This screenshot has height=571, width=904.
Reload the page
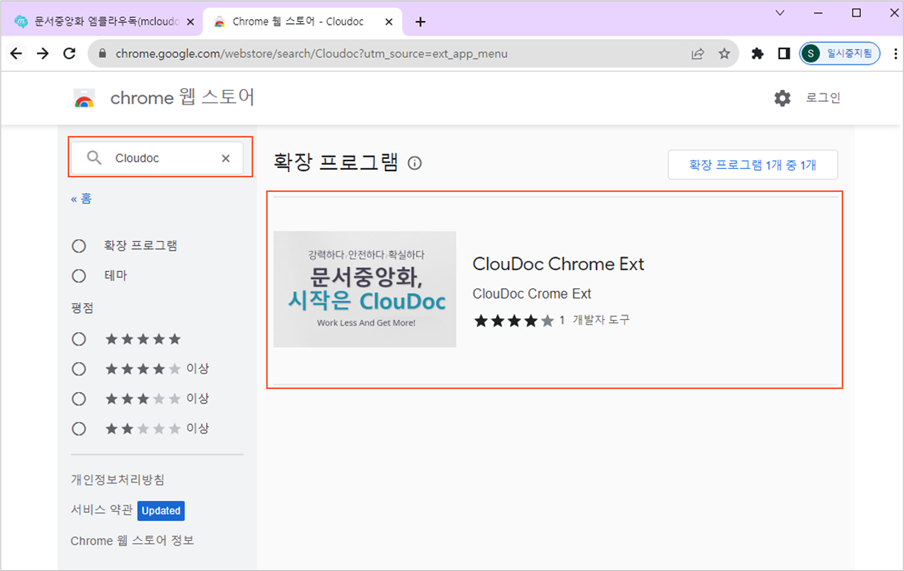click(x=69, y=54)
